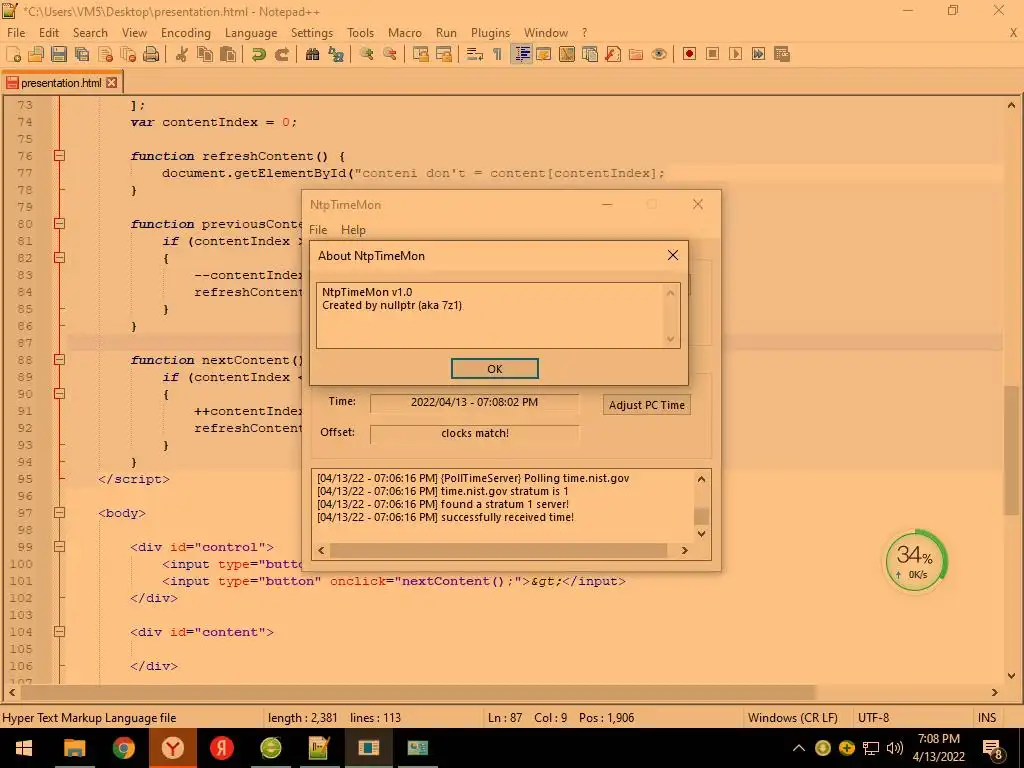Screen dimensions: 1024x768
Task: Collapse the content div fold on line 104
Action: (x=59, y=632)
